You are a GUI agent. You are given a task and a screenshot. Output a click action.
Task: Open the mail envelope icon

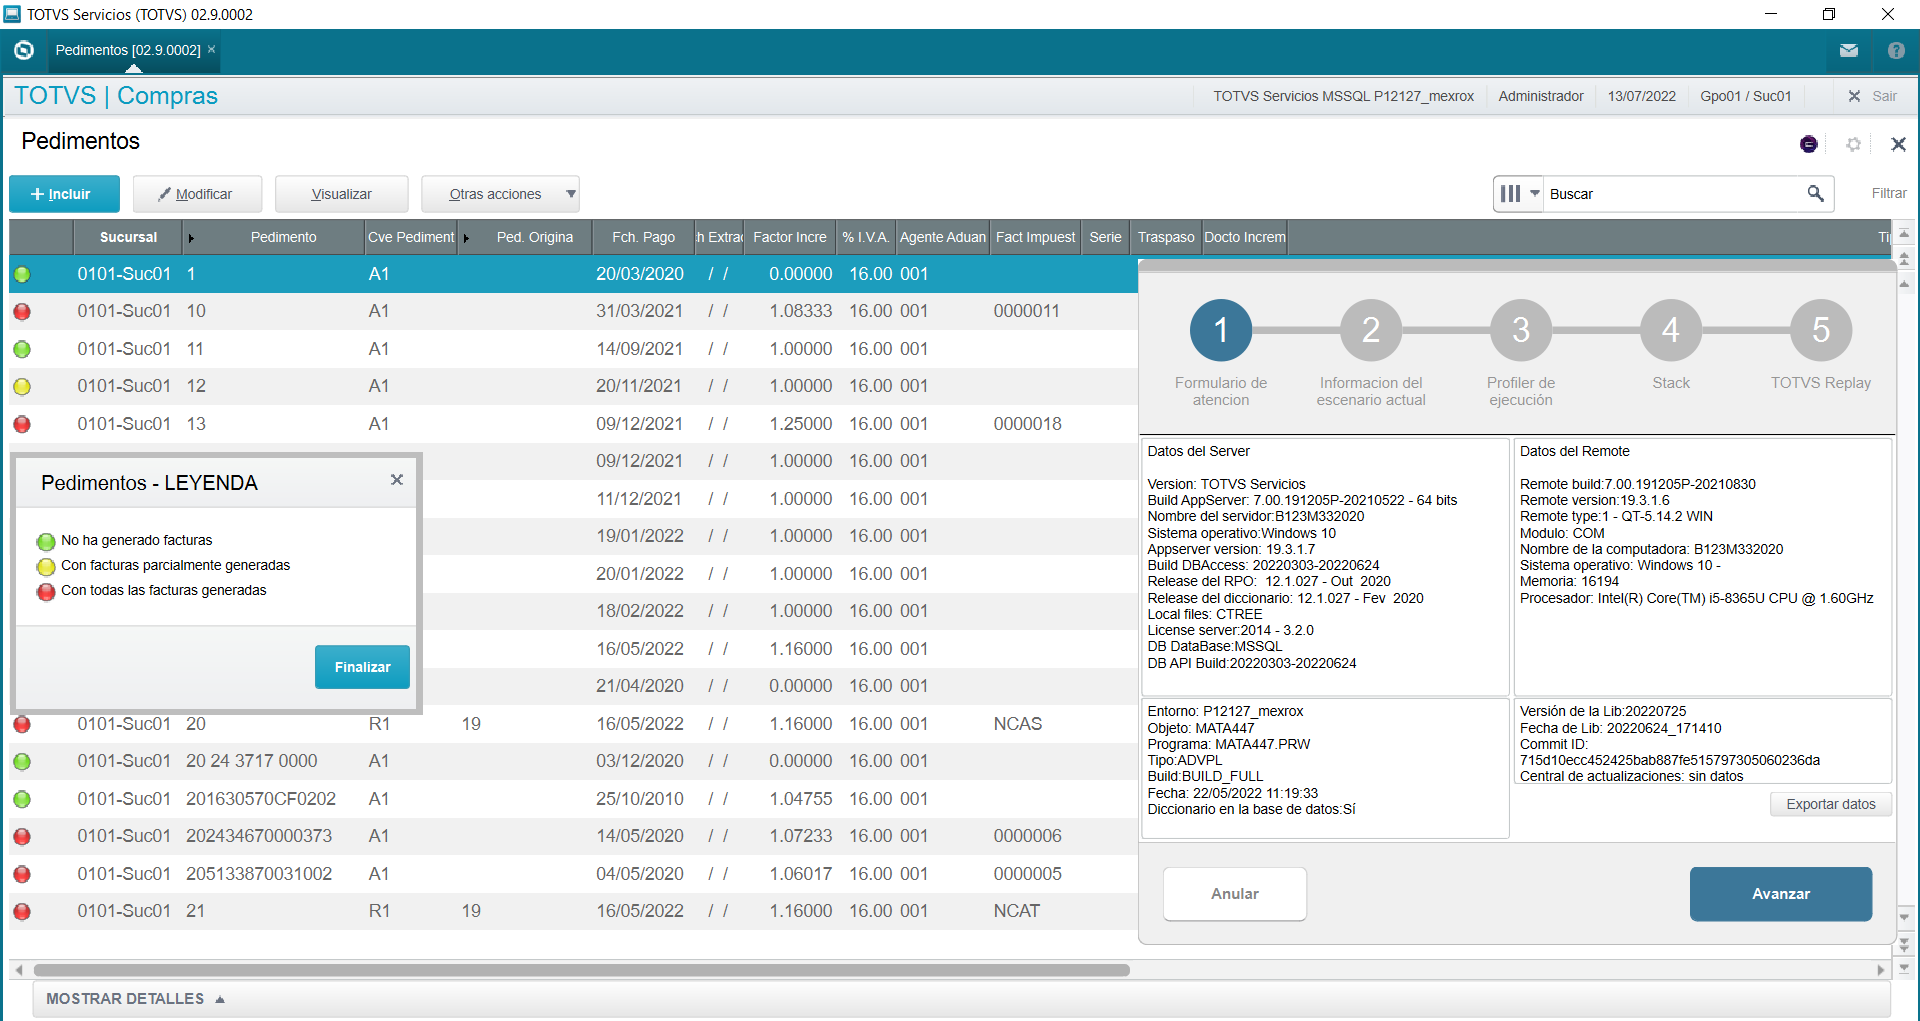pyautogui.click(x=1848, y=50)
